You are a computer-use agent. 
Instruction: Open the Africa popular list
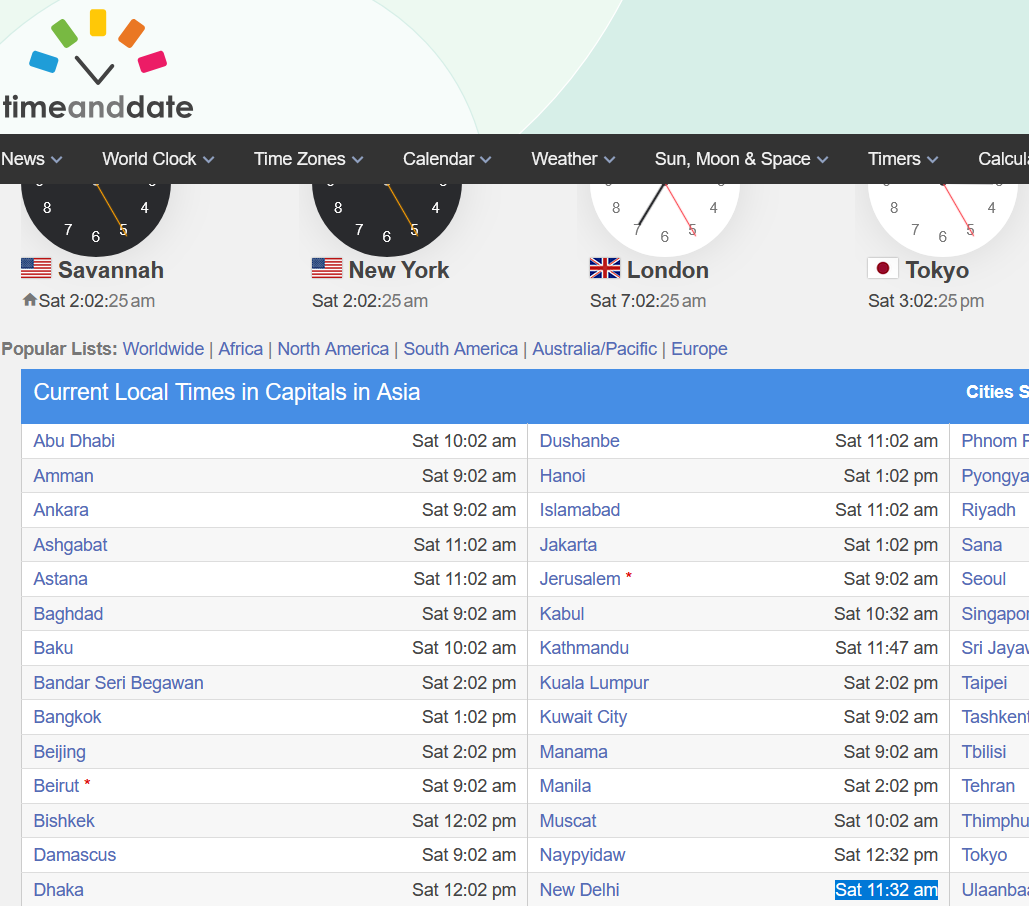pos(240,348)
